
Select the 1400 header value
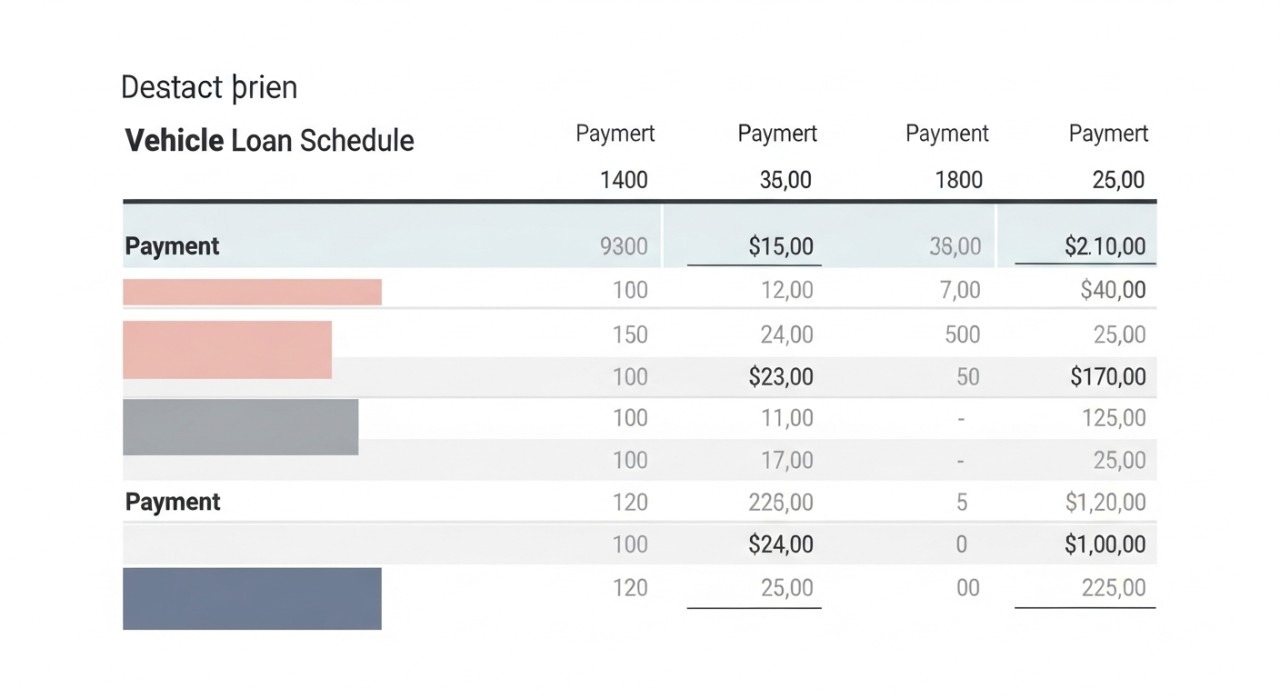(624, 180)
